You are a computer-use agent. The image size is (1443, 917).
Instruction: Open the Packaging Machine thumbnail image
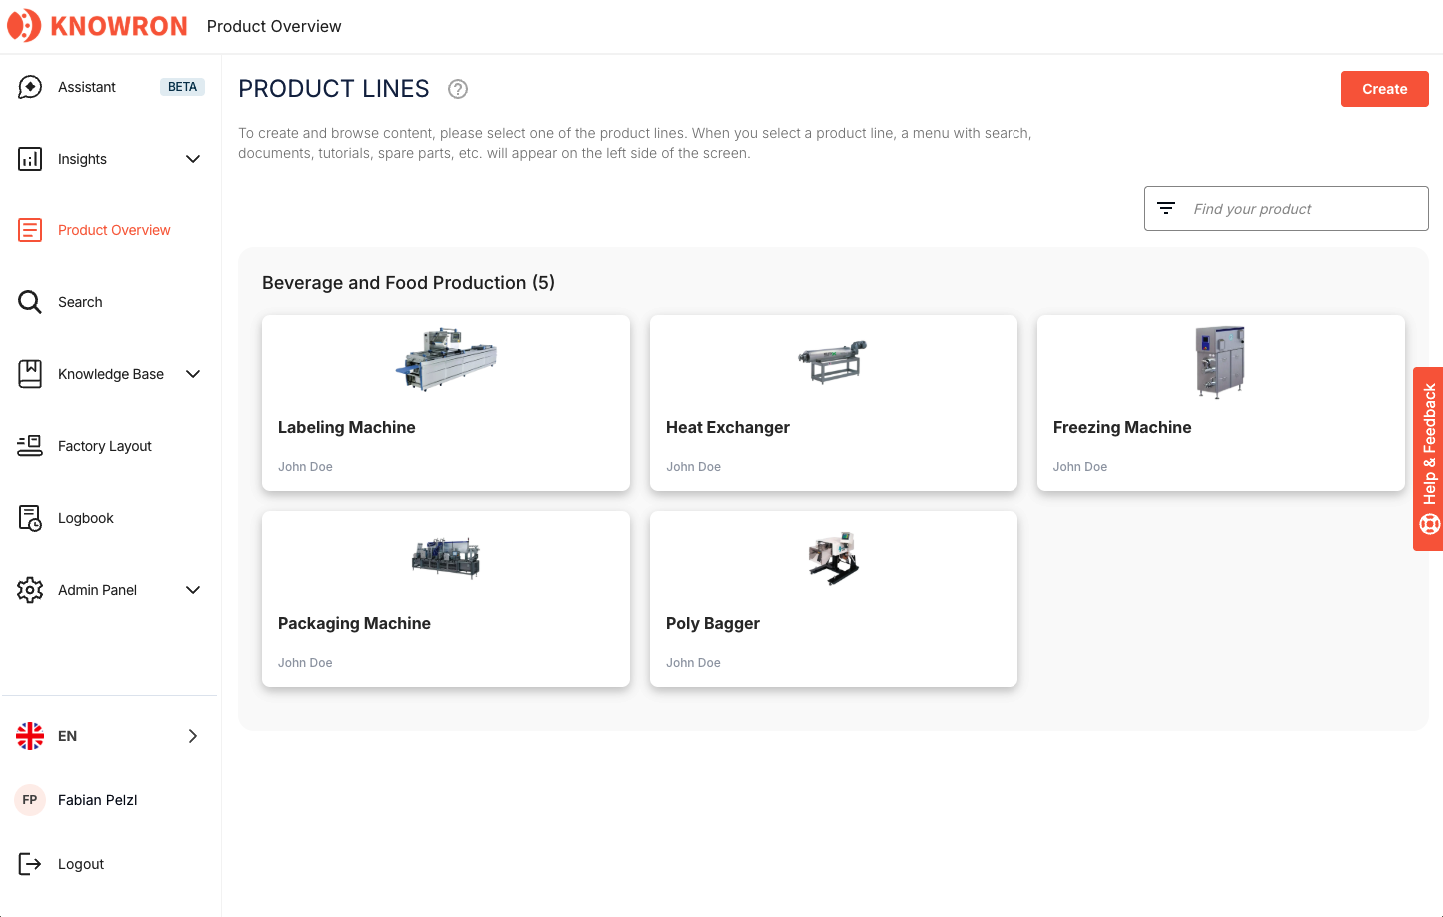[x=446, y=557]
